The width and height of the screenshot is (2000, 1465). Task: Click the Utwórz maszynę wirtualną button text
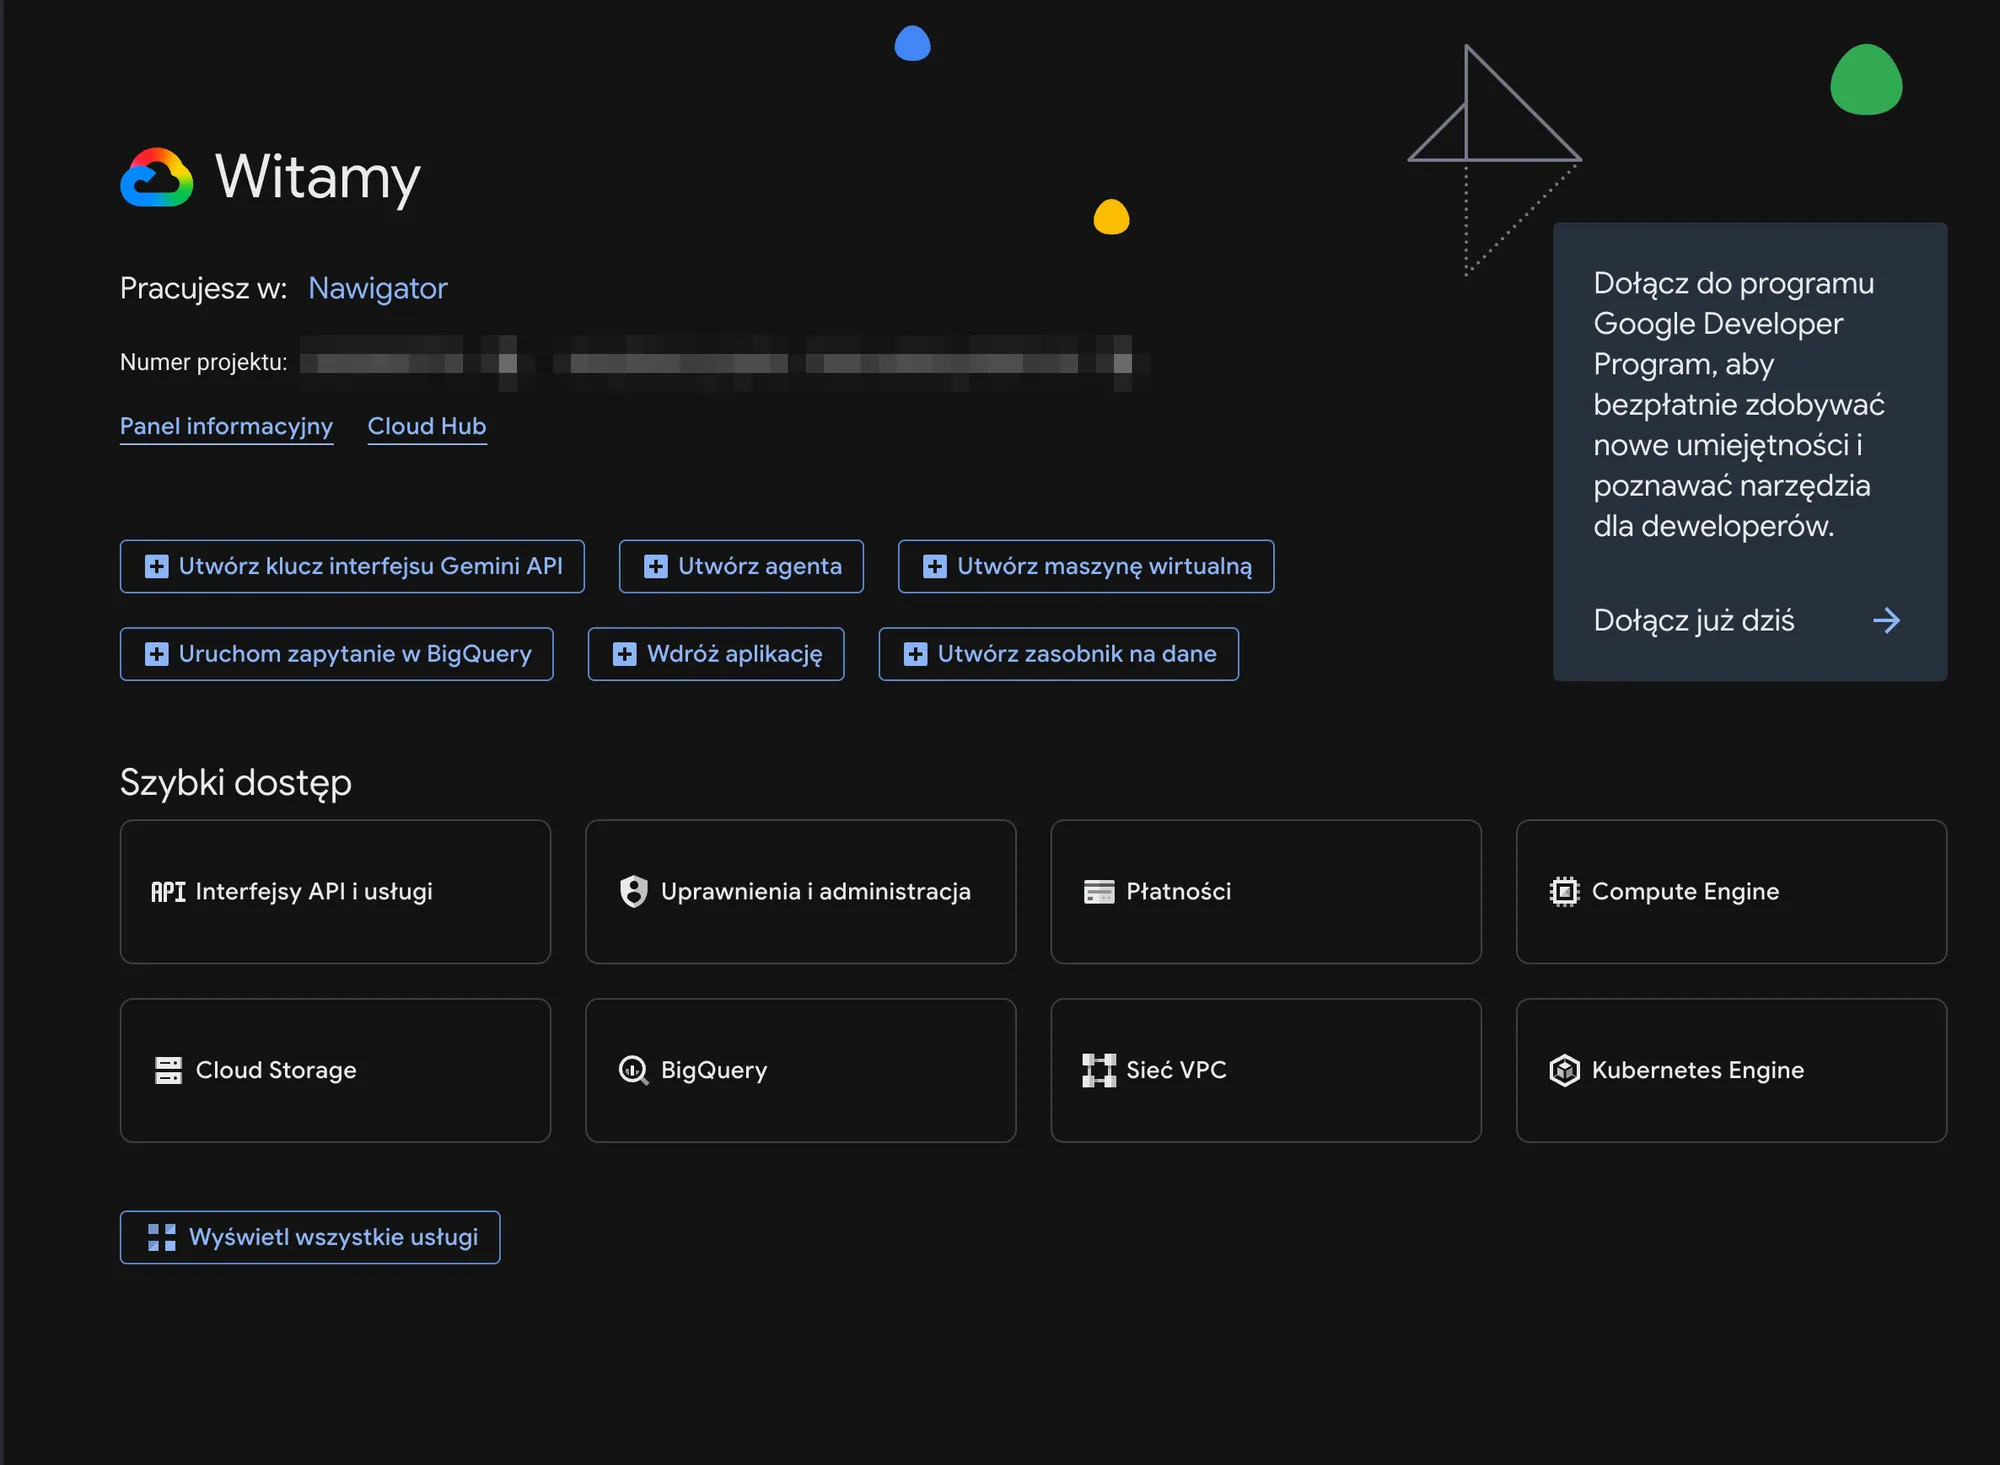click(x=1105, y=567)
